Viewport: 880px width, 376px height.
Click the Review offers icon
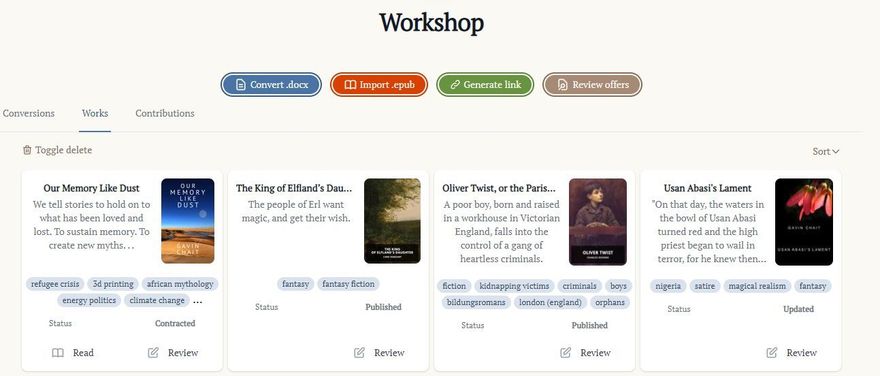[x=562, y=85]
